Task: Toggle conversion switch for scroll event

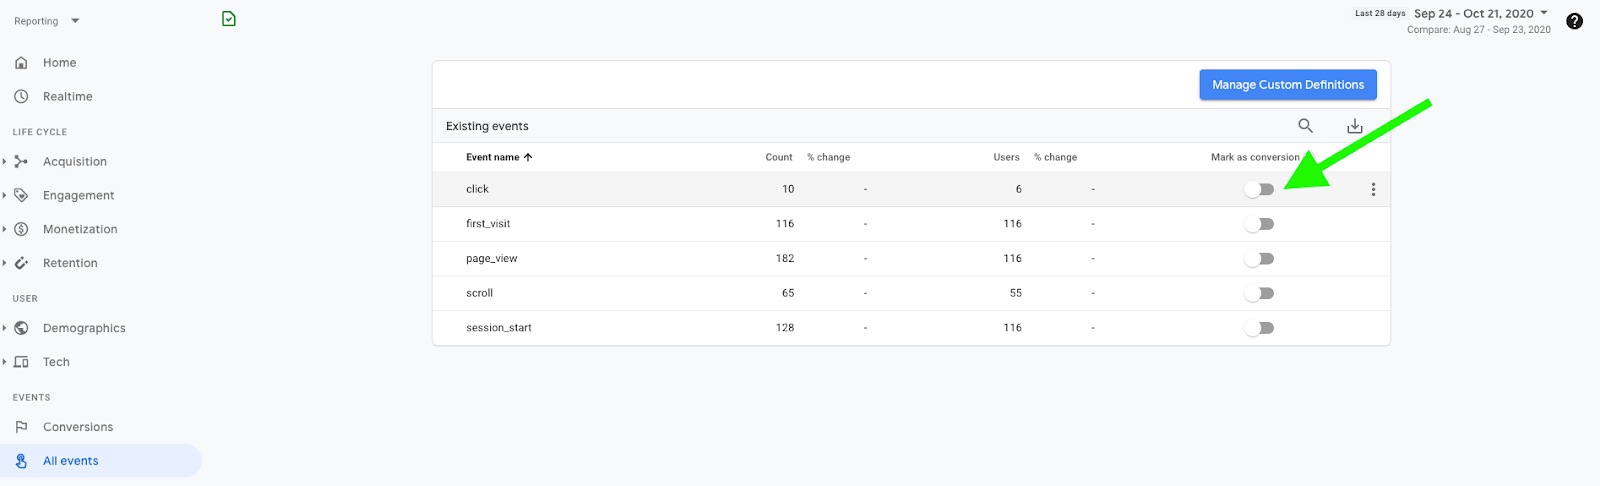Action: (1259, 293)
